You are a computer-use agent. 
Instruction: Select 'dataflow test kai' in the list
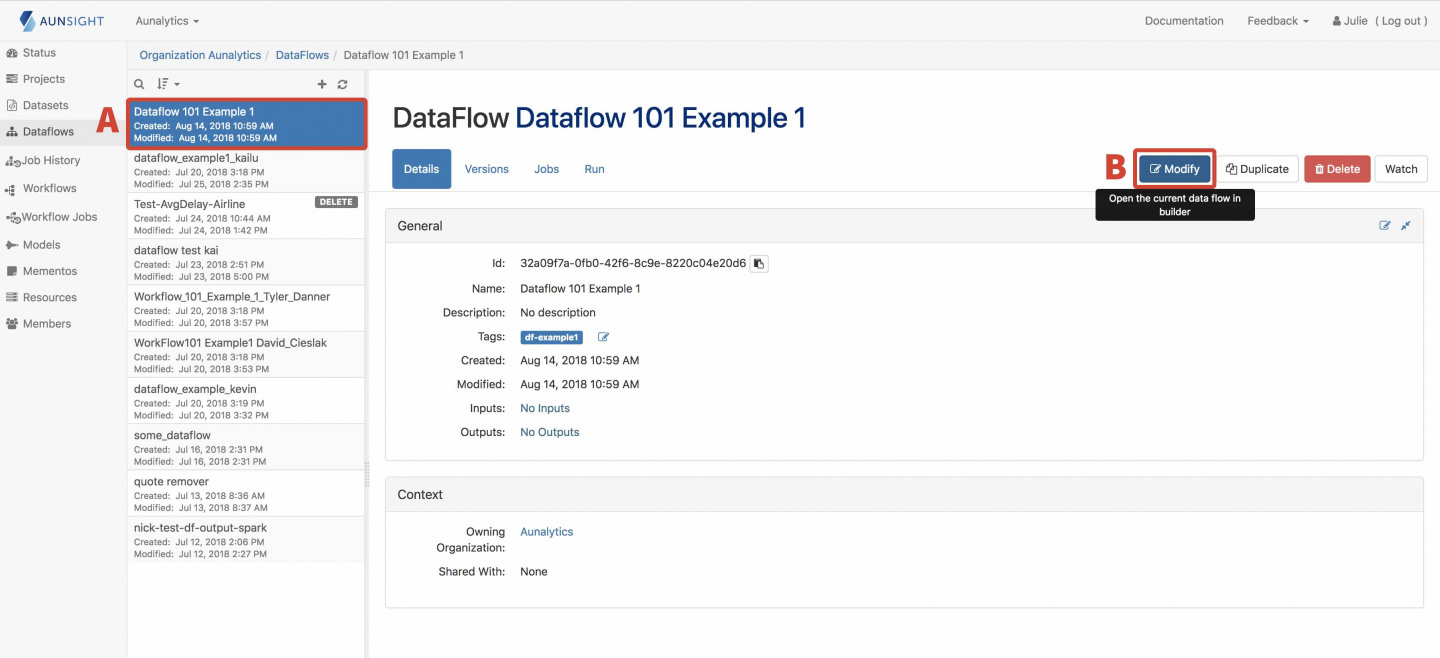[247, 262]
